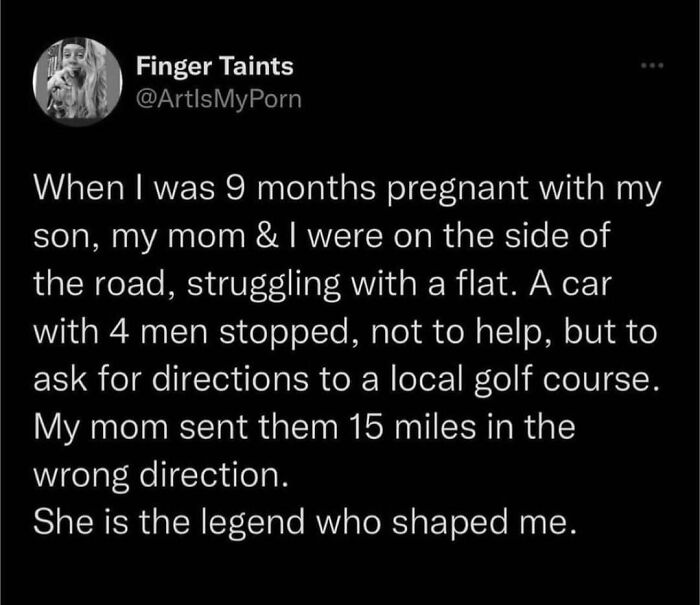This screenshot has height=605, width=700.
Task: Click the words 'shaped me' at the end
Action: pos(484,523)
